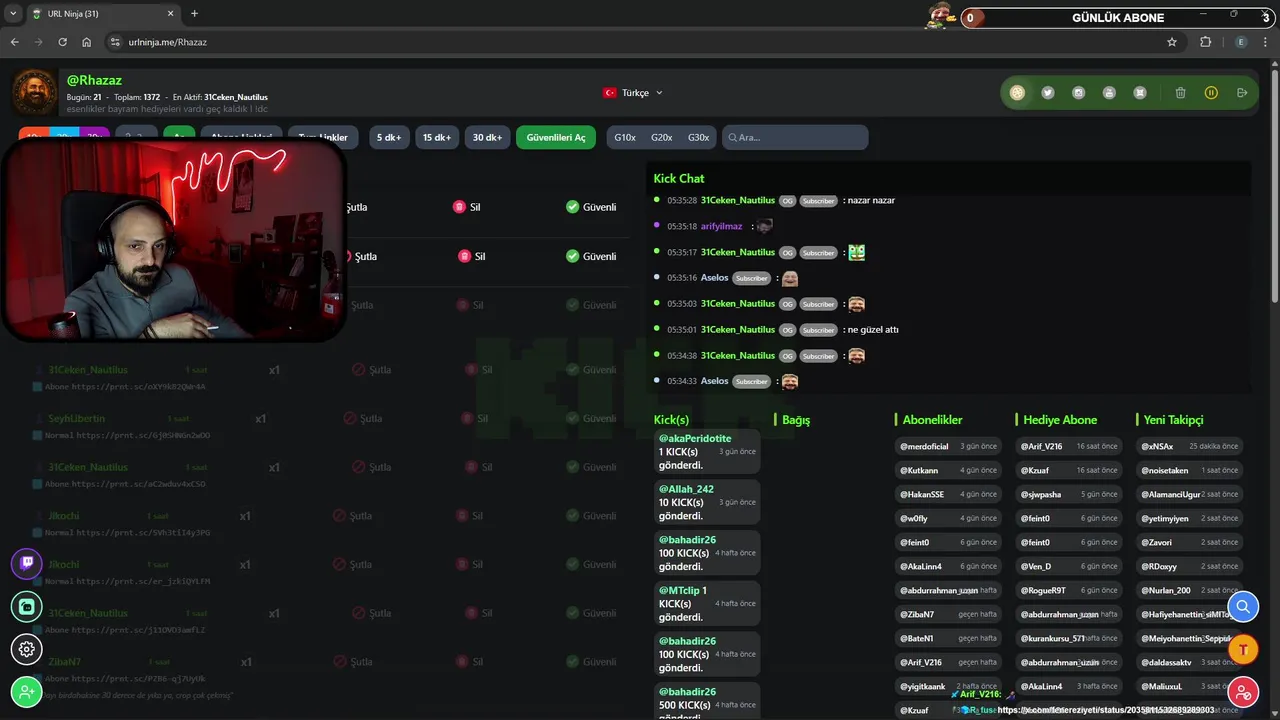This screenshot has height=720, width=1280.
Task: Open the green Kick icon in the left sidebar
Action: [27, 606]
